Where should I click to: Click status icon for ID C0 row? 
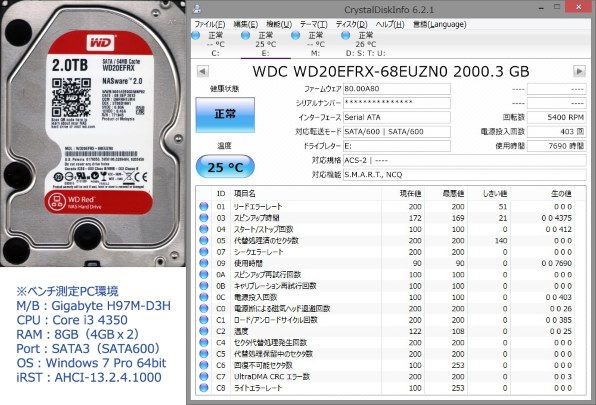(204, 308)
